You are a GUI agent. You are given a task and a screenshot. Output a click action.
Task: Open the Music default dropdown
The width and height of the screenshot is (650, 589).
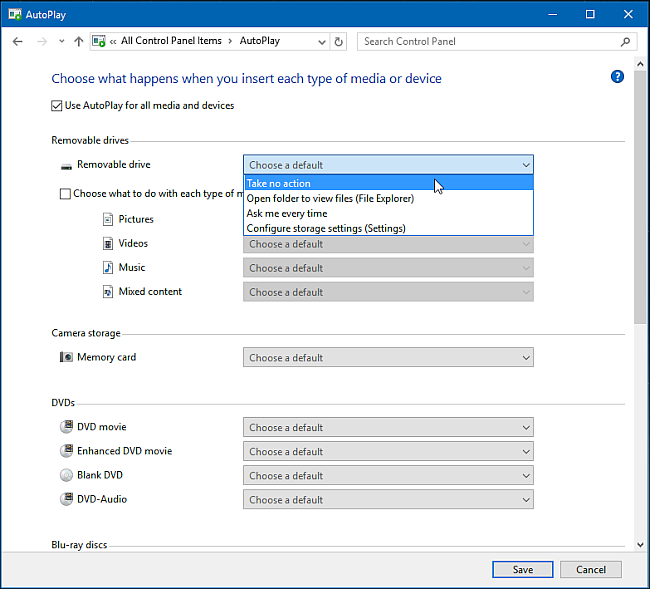pyautogui.click(x=388, y=268)
